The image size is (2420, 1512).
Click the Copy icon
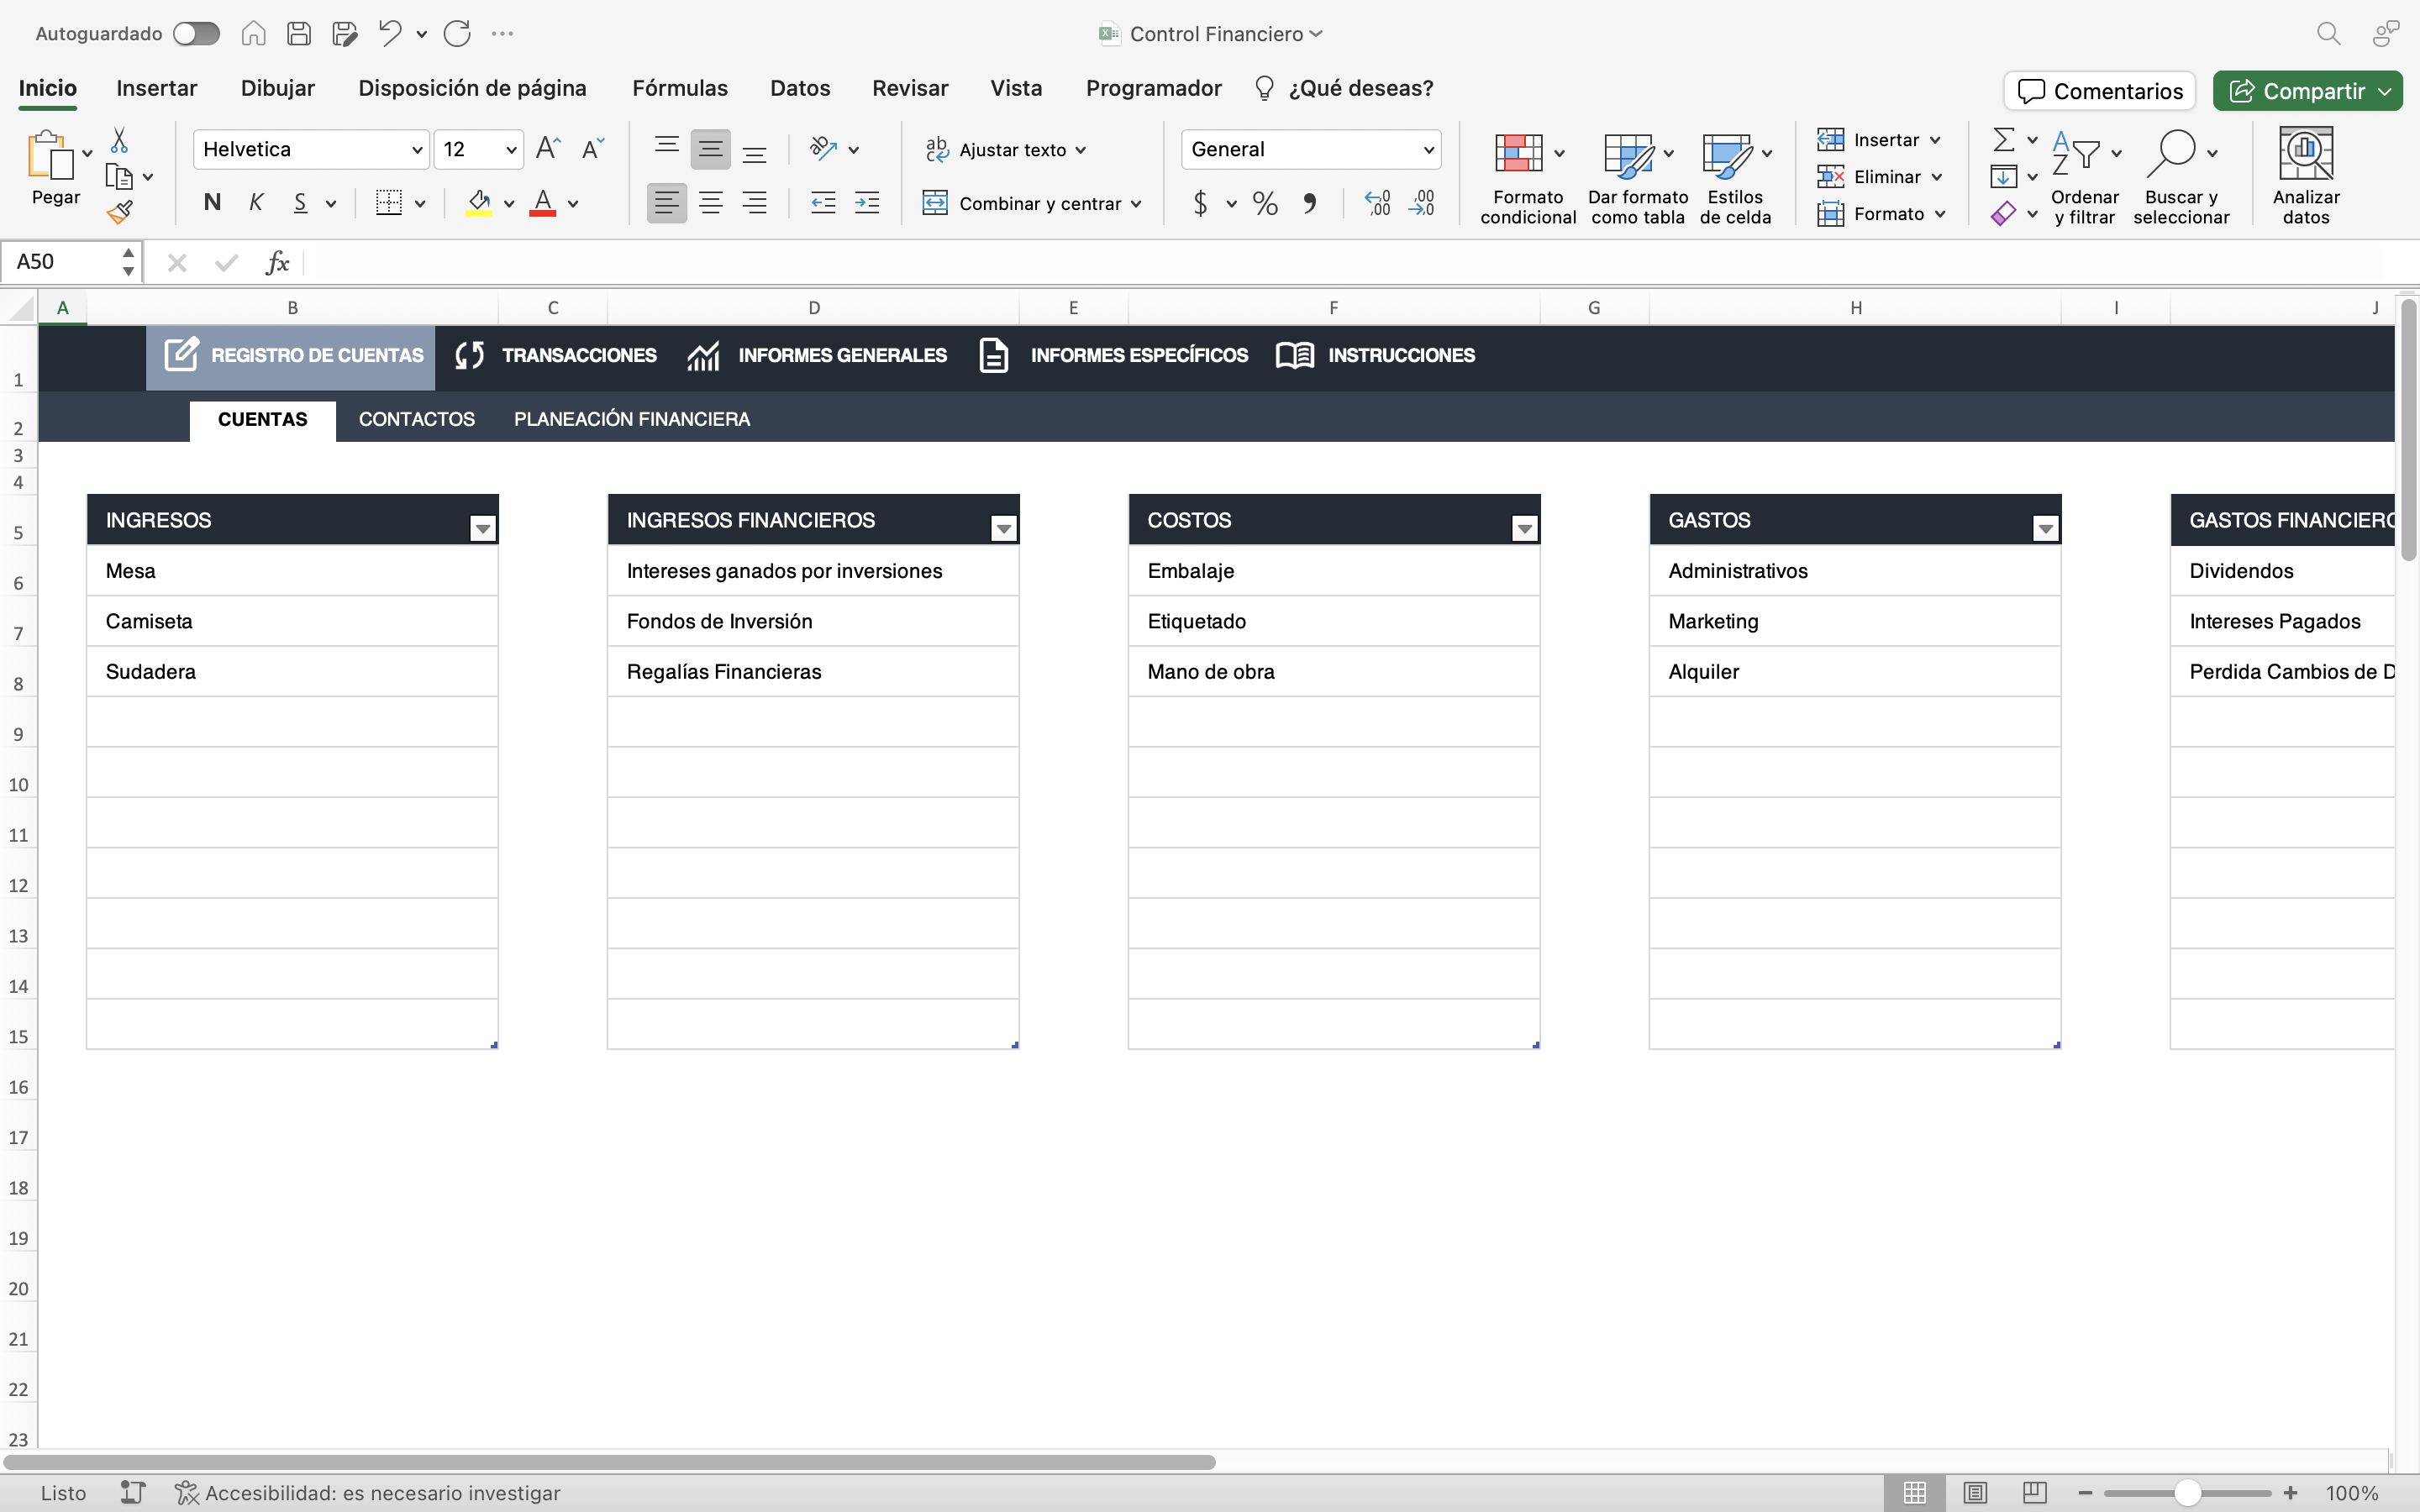(x=119, y=176)
